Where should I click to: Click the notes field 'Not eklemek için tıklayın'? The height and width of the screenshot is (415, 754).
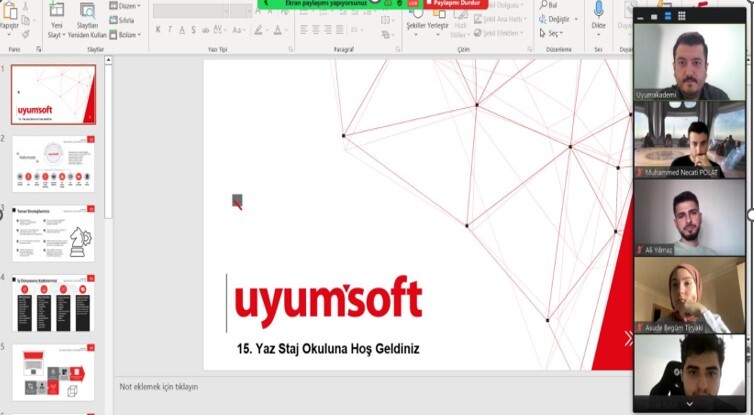coord(159,387)
